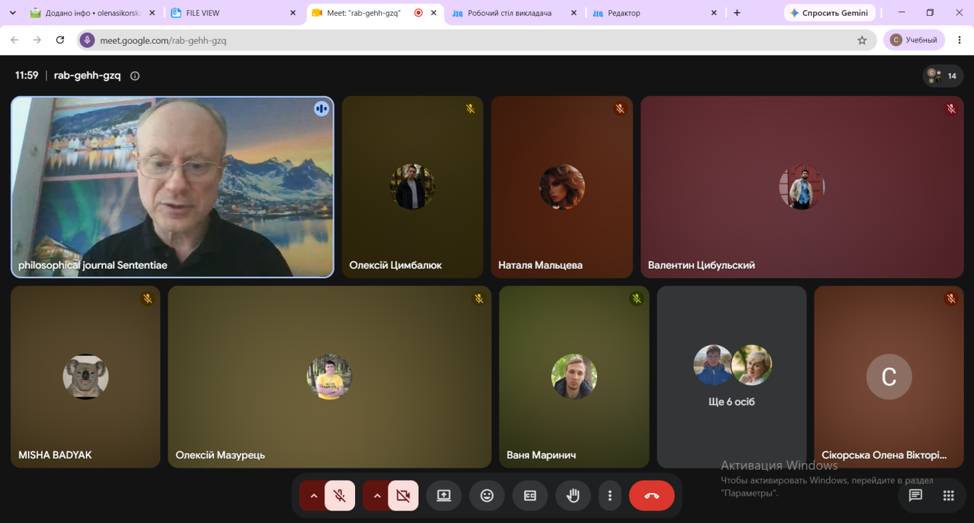The image size is (974, 523).
Task: Click the meet.google.com address bar
Action: (x=472, y=40)
